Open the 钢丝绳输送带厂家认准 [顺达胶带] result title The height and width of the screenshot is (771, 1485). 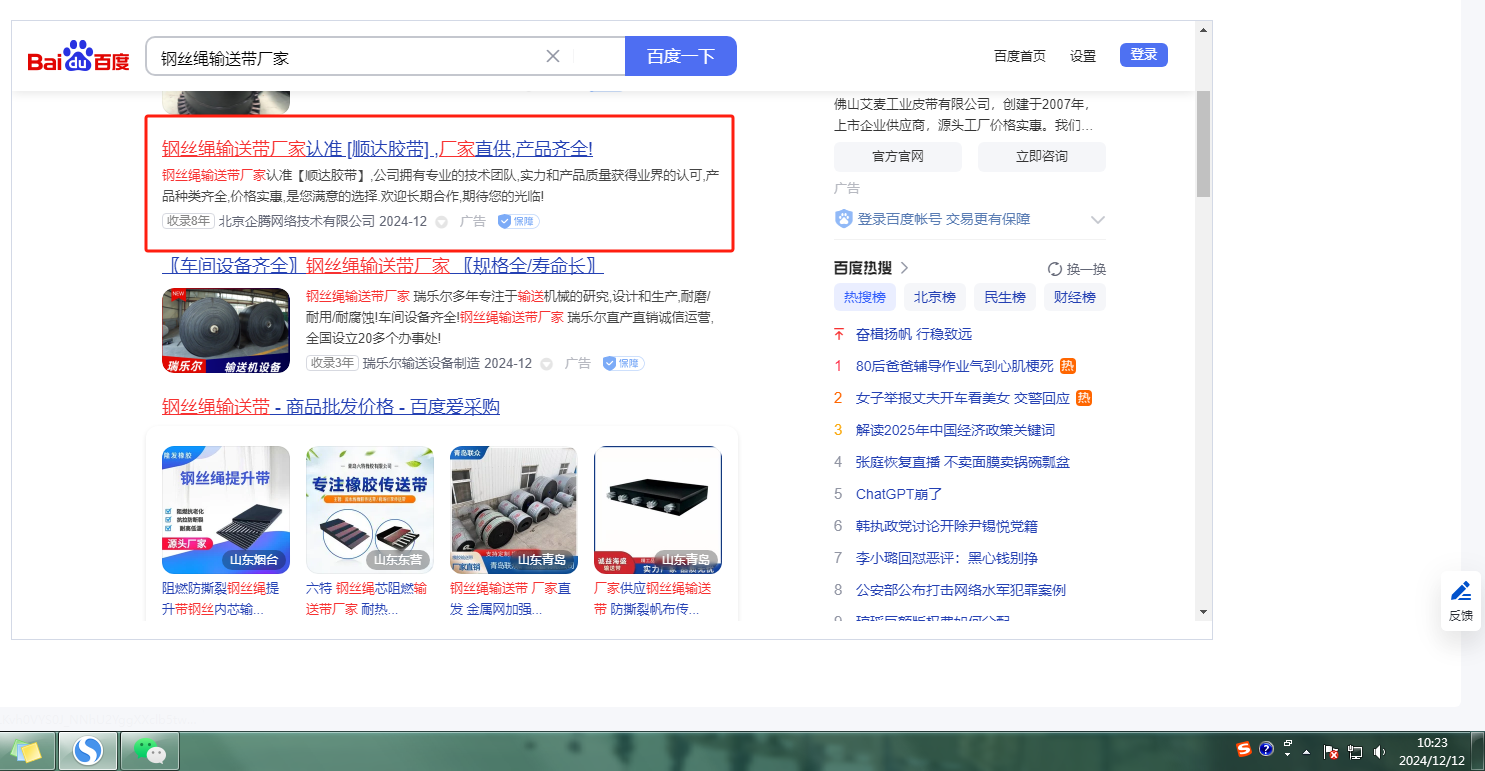click(378, 149)
